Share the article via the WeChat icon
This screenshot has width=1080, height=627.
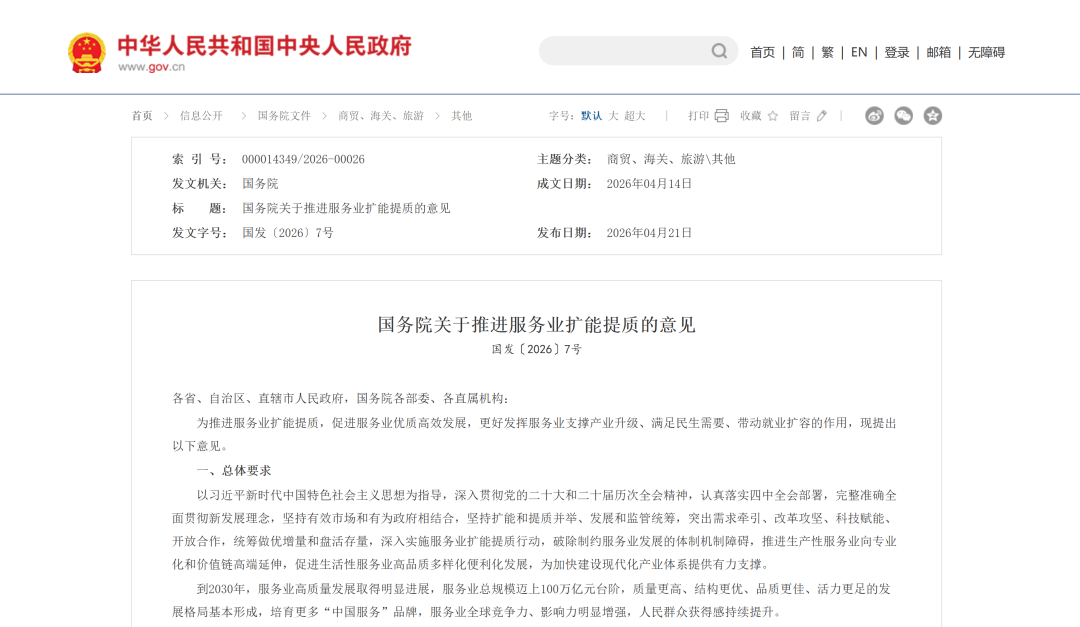click(x=903, y=115)
